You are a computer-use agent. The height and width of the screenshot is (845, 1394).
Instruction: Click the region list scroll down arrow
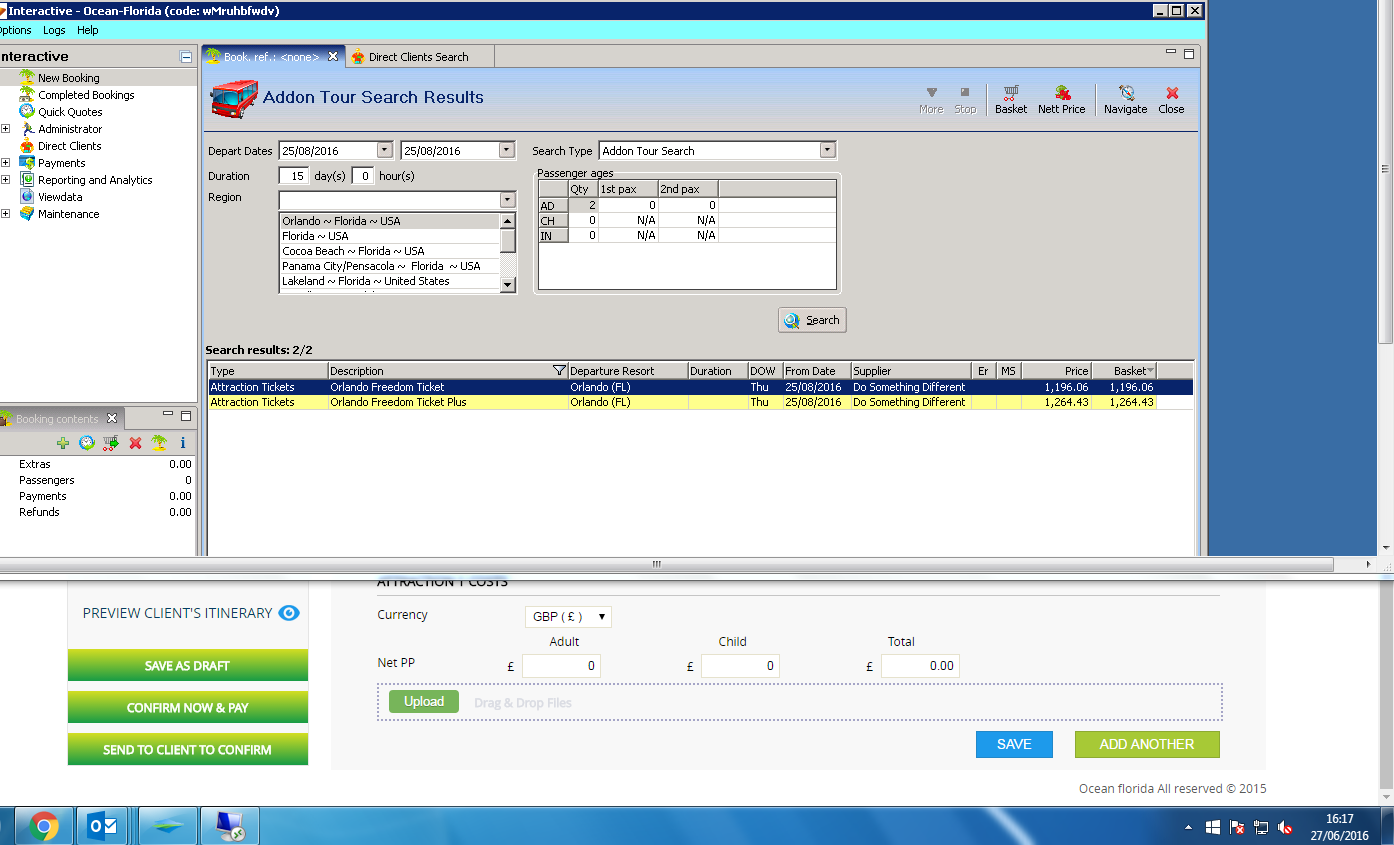[508, 285]
